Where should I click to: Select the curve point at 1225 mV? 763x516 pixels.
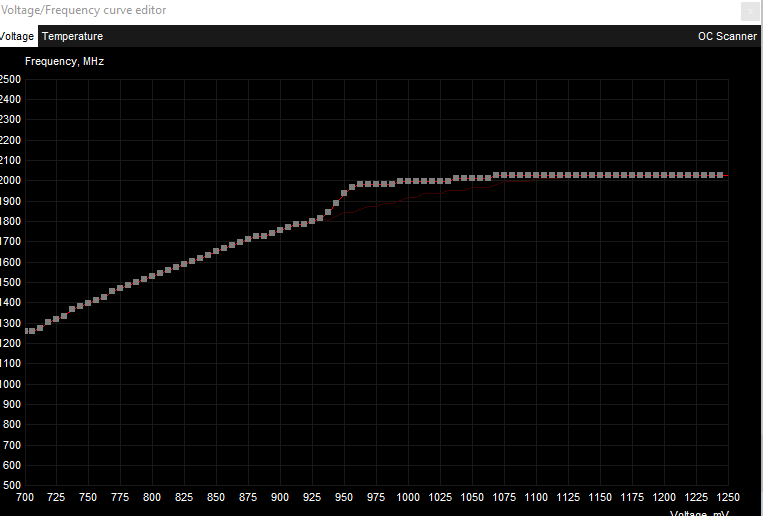point(696,175)
